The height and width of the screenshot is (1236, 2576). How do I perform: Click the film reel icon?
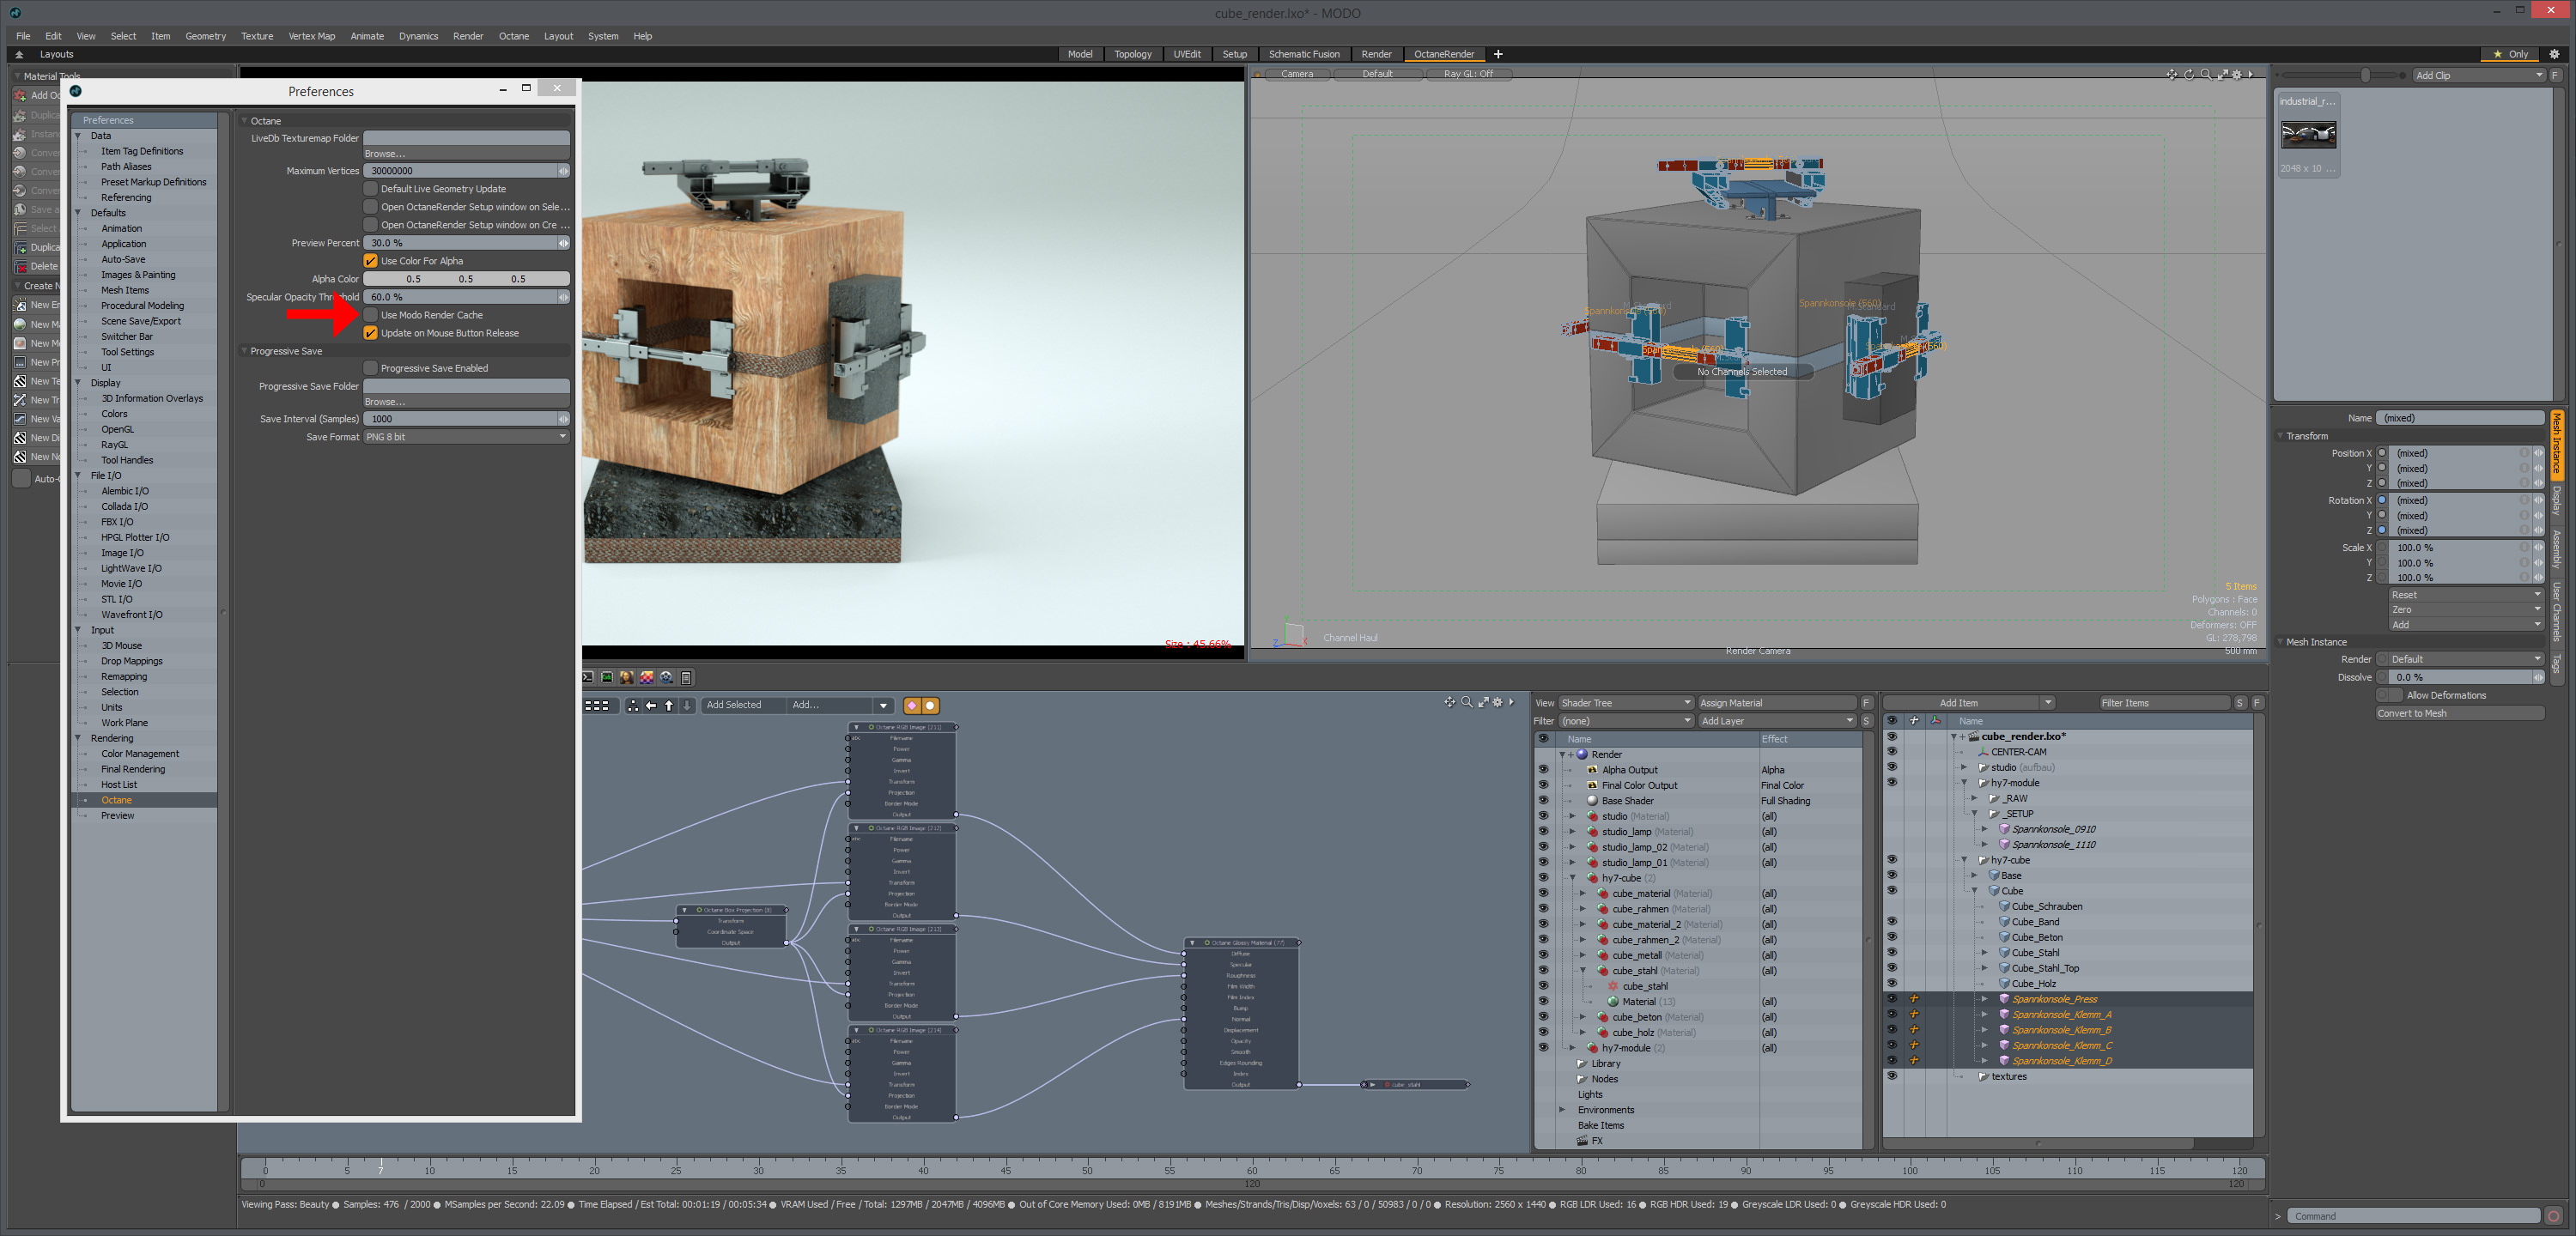point(666,678)
